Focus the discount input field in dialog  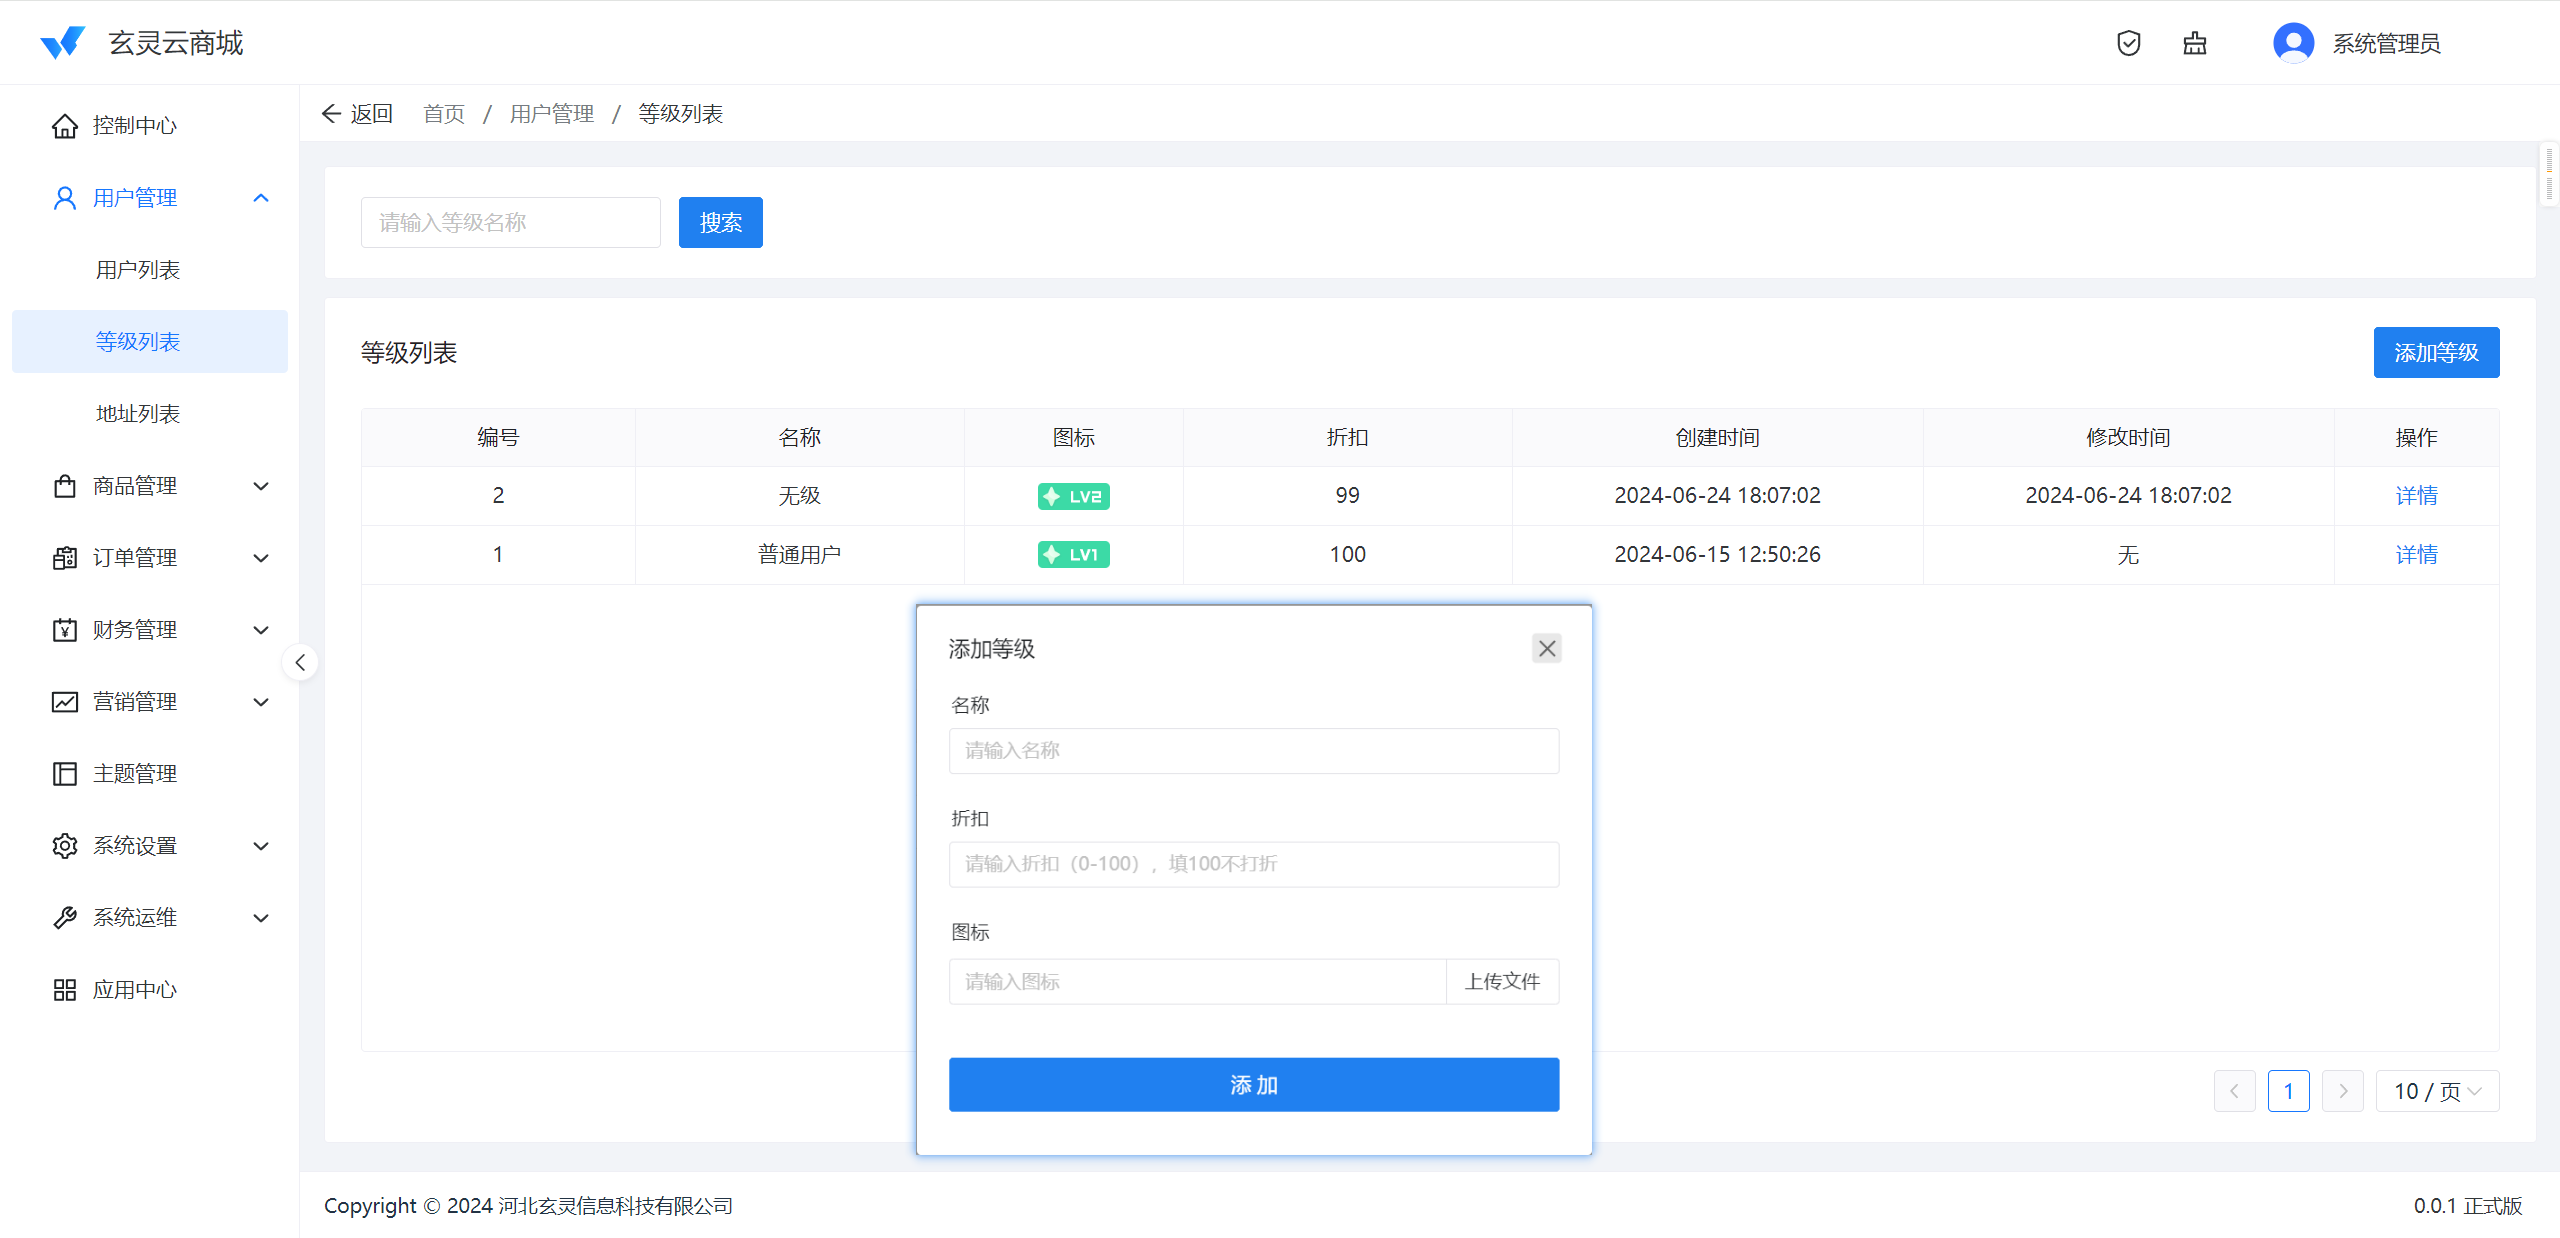(1253, 864)
